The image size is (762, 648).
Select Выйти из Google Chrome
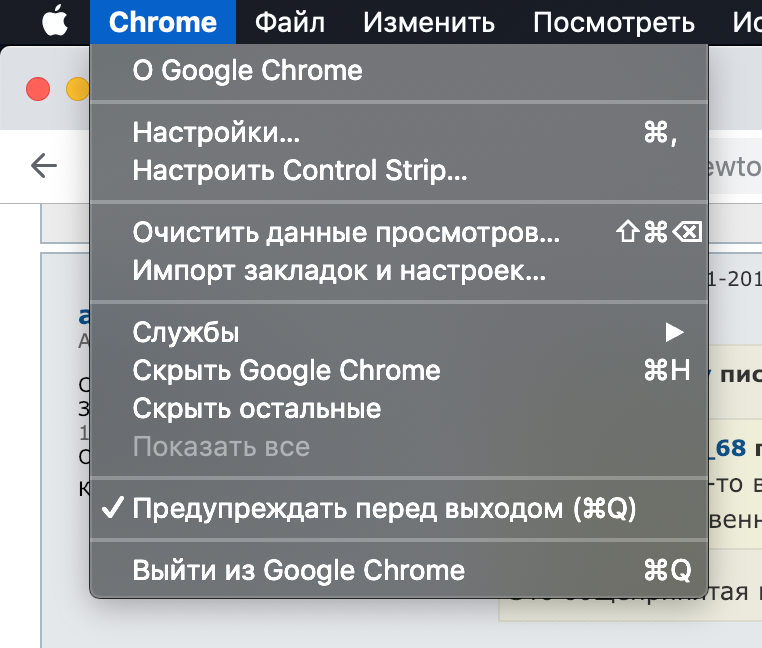point(398,570)
